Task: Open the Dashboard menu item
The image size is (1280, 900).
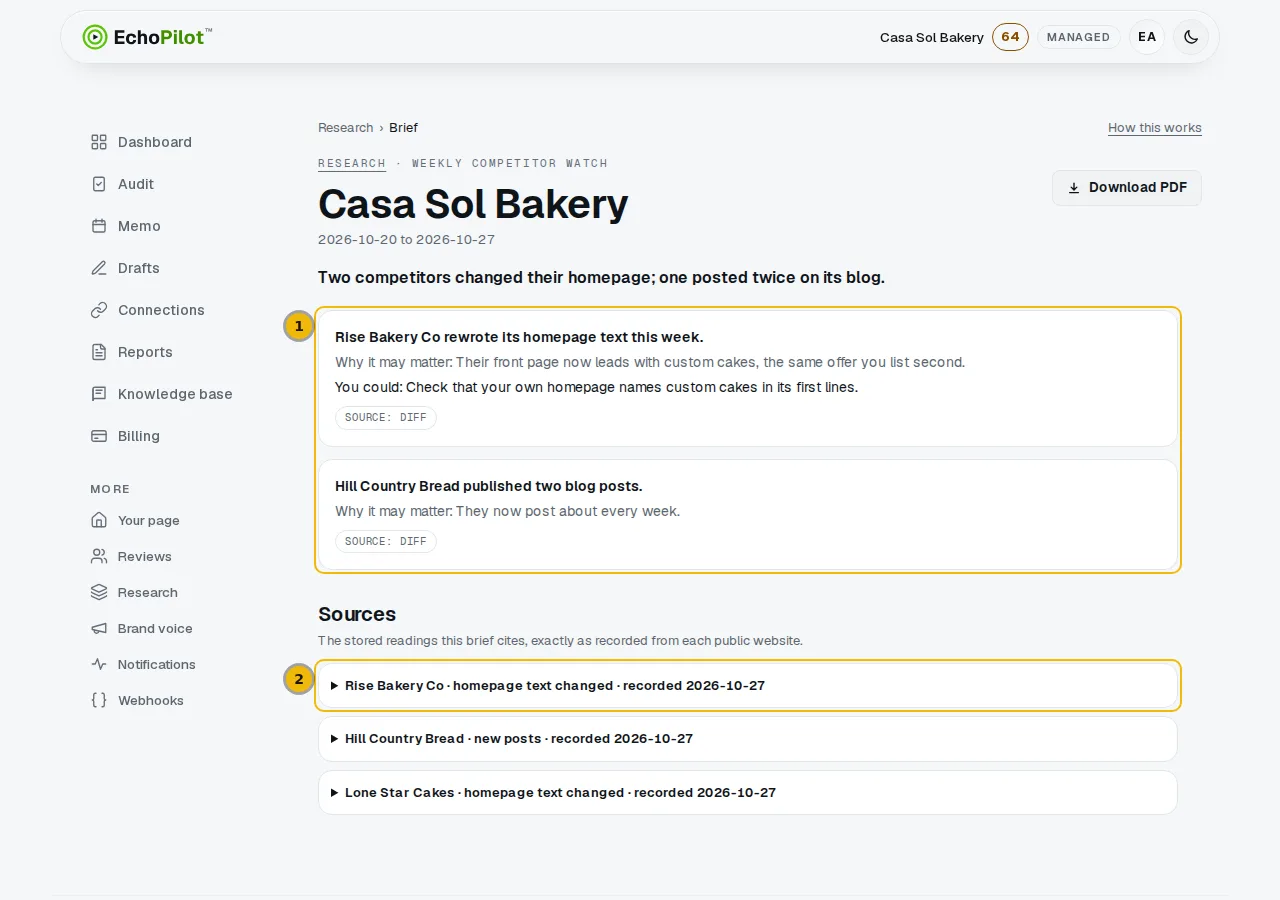Action: [x=155, y=142]
